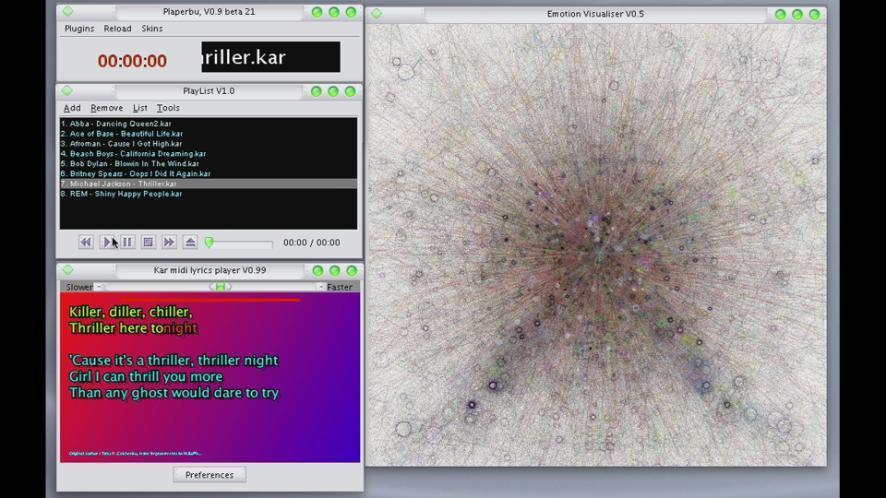Image resolution: width=886 pixels, height=498 pixels.
Task: Click the green seek slider knob
Action: point(209,242)
